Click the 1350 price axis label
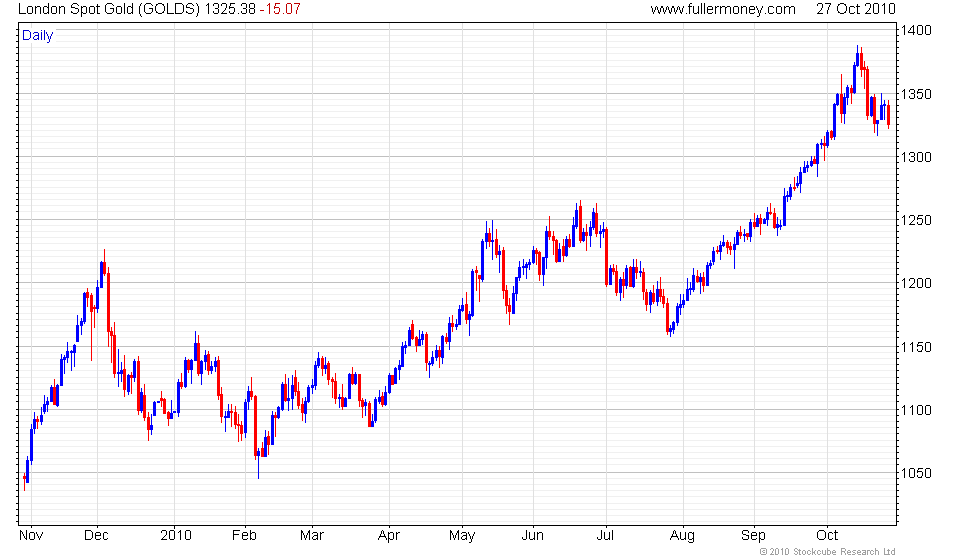980x560 pixels. point(916,94)
